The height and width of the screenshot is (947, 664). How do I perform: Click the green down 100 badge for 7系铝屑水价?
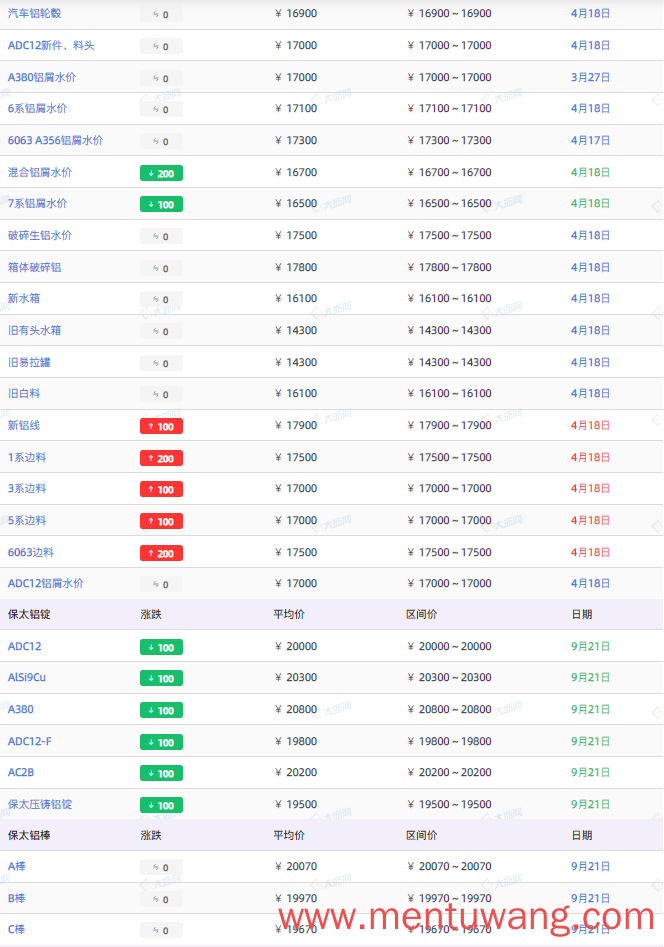pyautogui.click(x=161, y=205)
